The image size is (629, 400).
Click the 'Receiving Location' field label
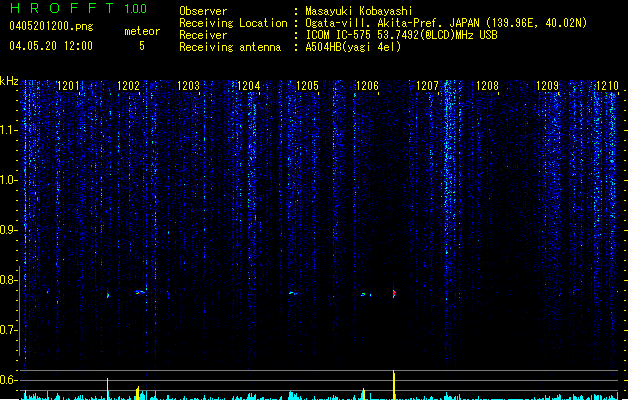233,23
